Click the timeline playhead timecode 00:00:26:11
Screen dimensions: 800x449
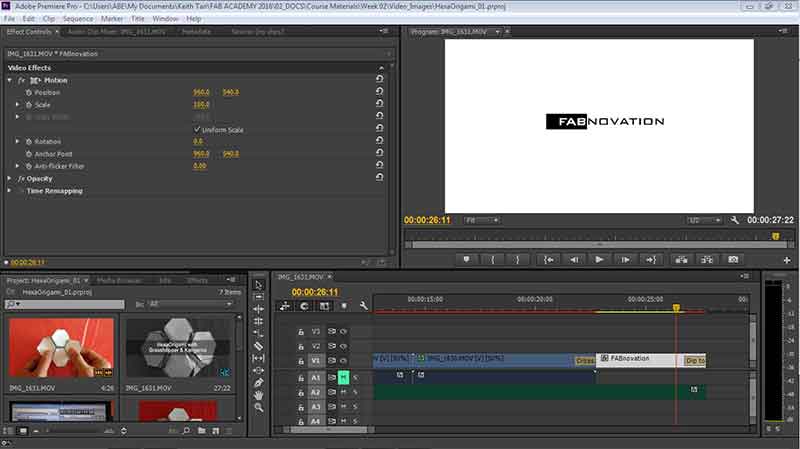coord(315,292)
